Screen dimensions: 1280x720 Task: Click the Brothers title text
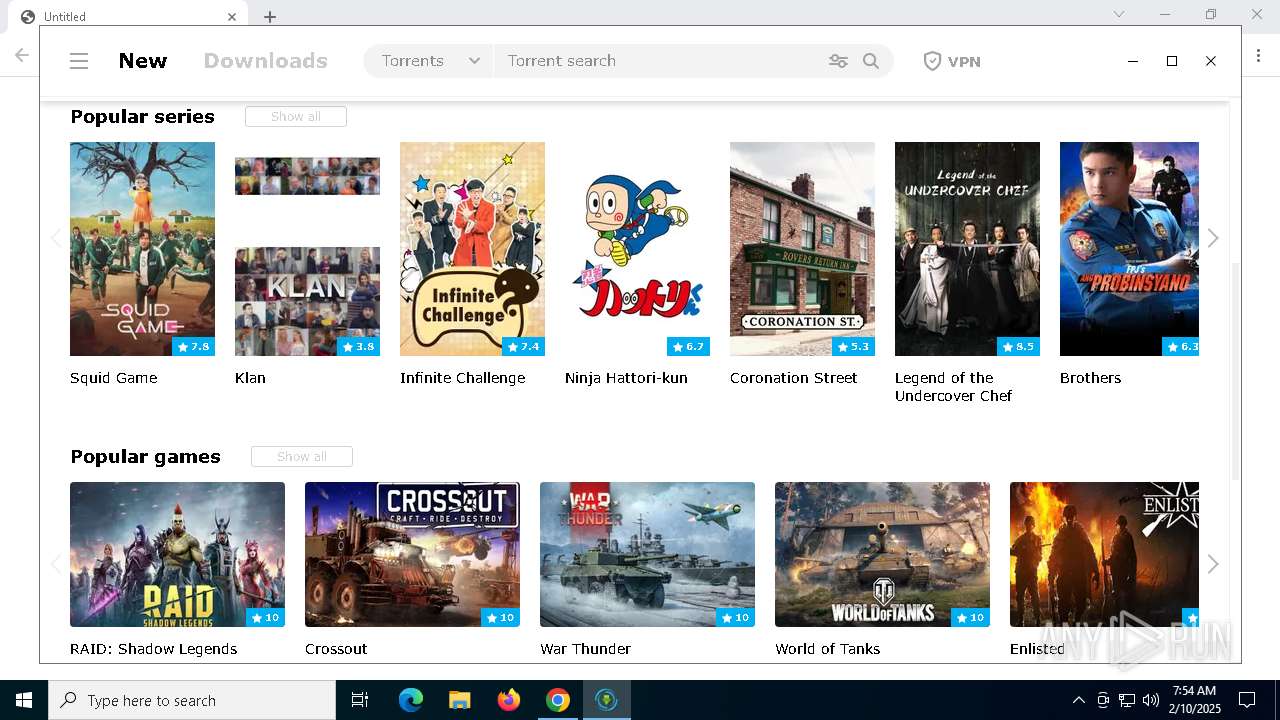pos(1090,378)
